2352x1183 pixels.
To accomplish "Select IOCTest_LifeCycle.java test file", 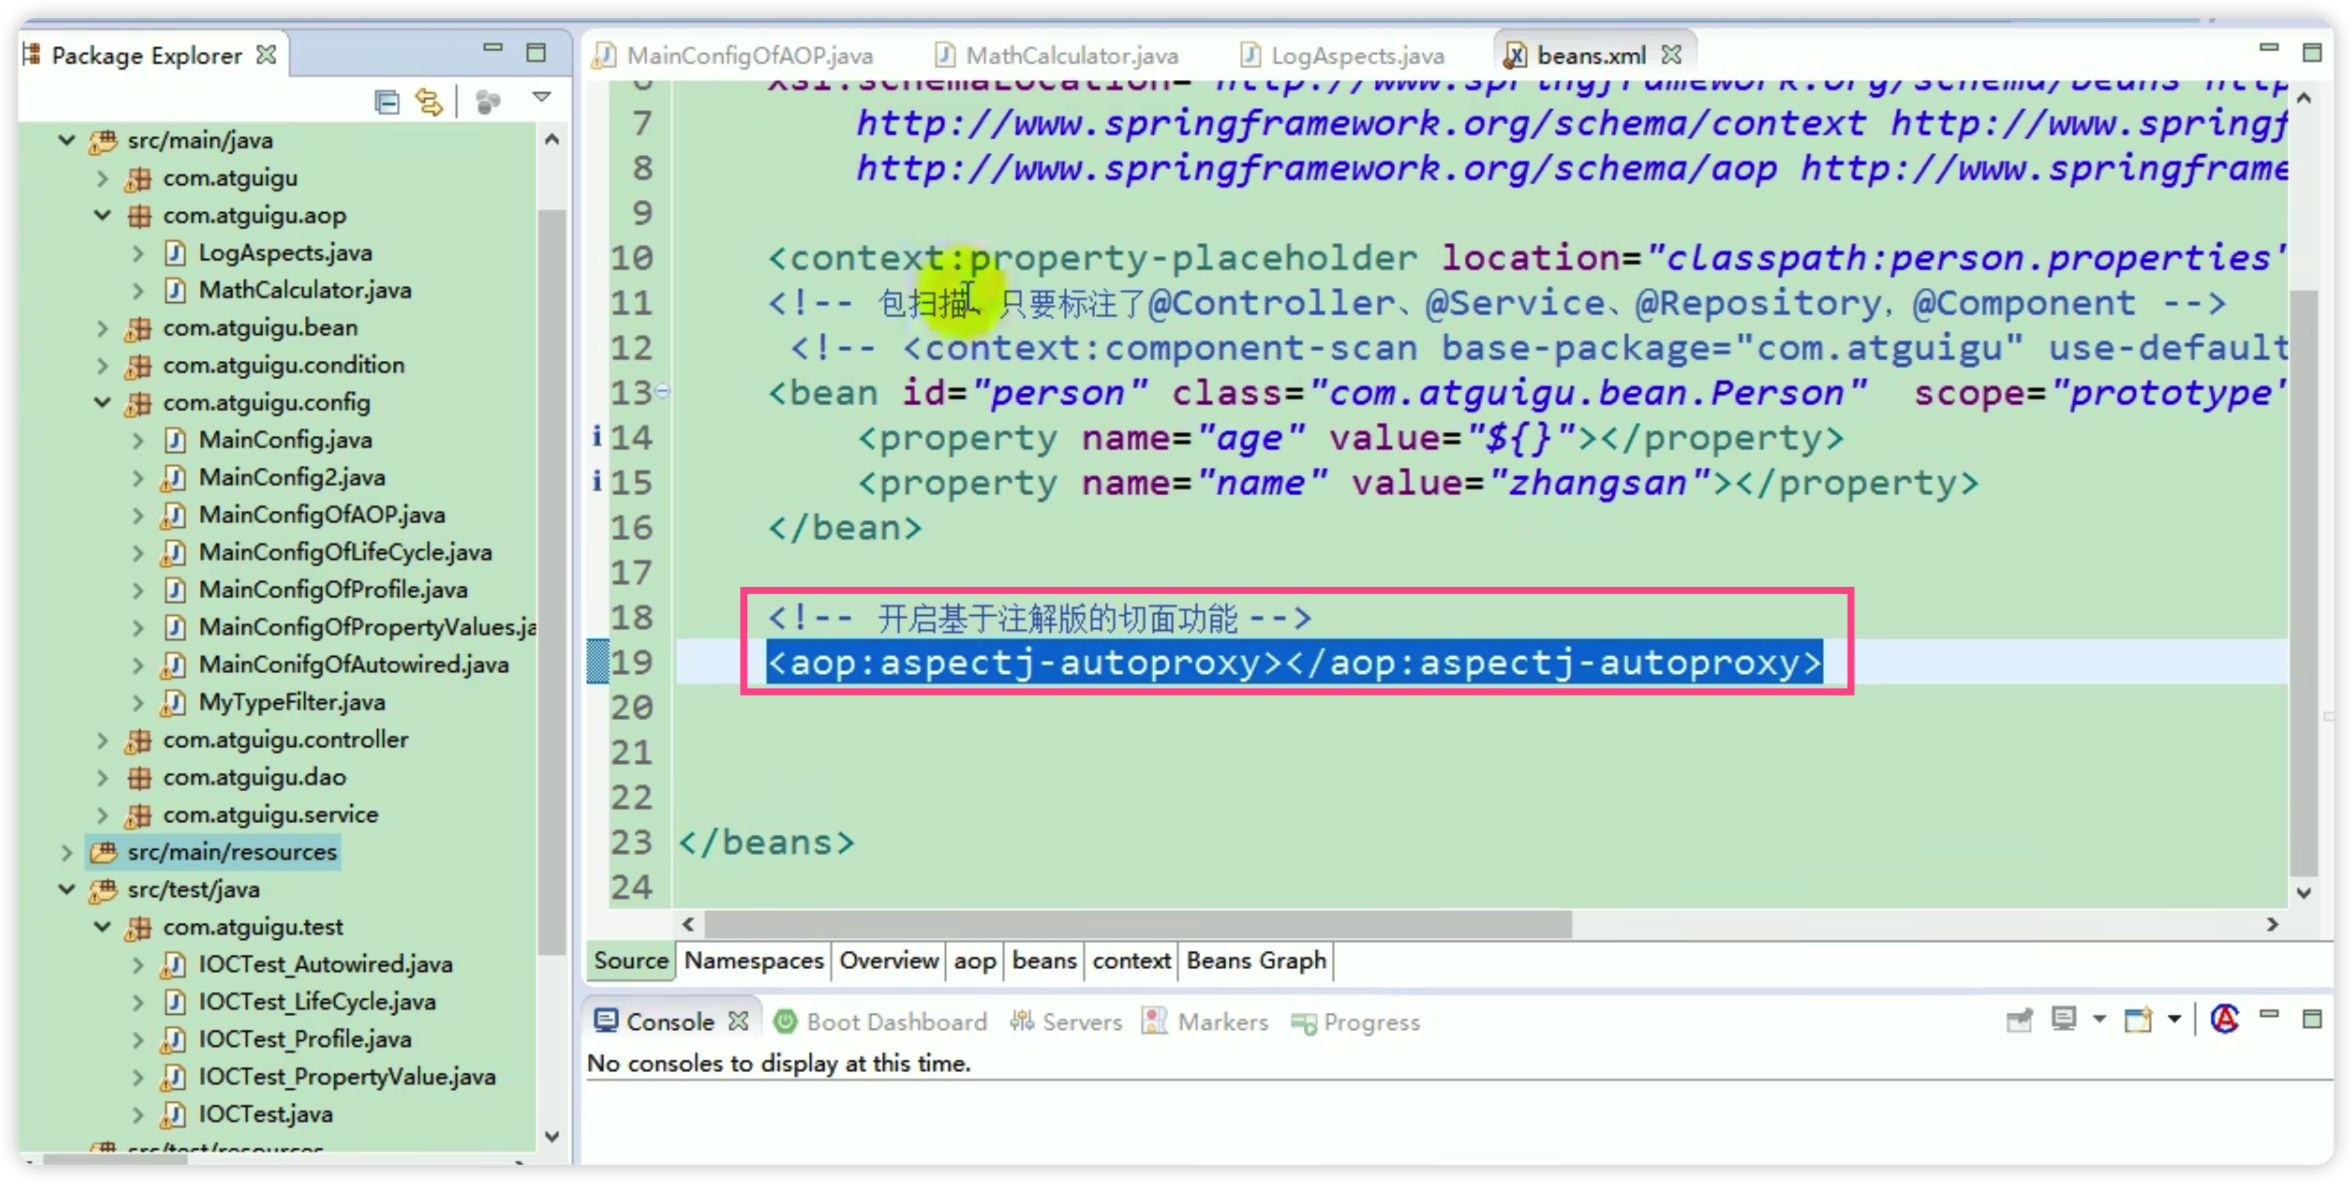I will click(317, 1000).
